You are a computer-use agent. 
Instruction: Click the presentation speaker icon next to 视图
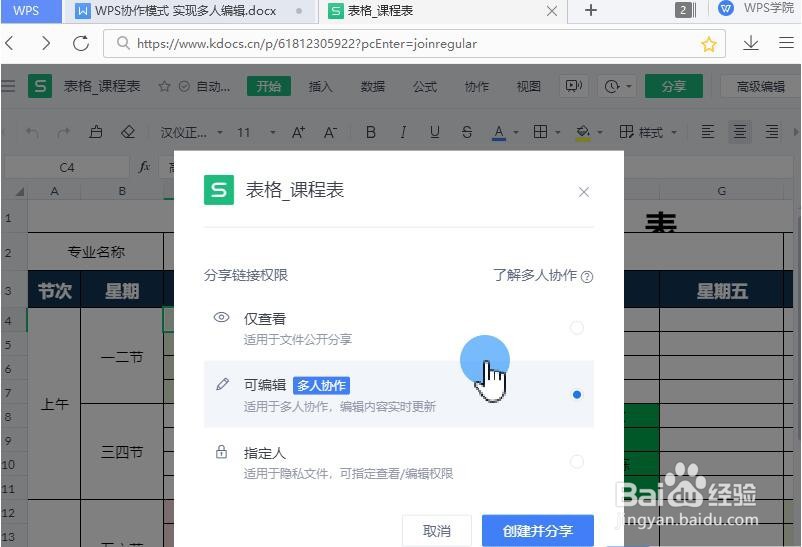click(x=573, y=86)
